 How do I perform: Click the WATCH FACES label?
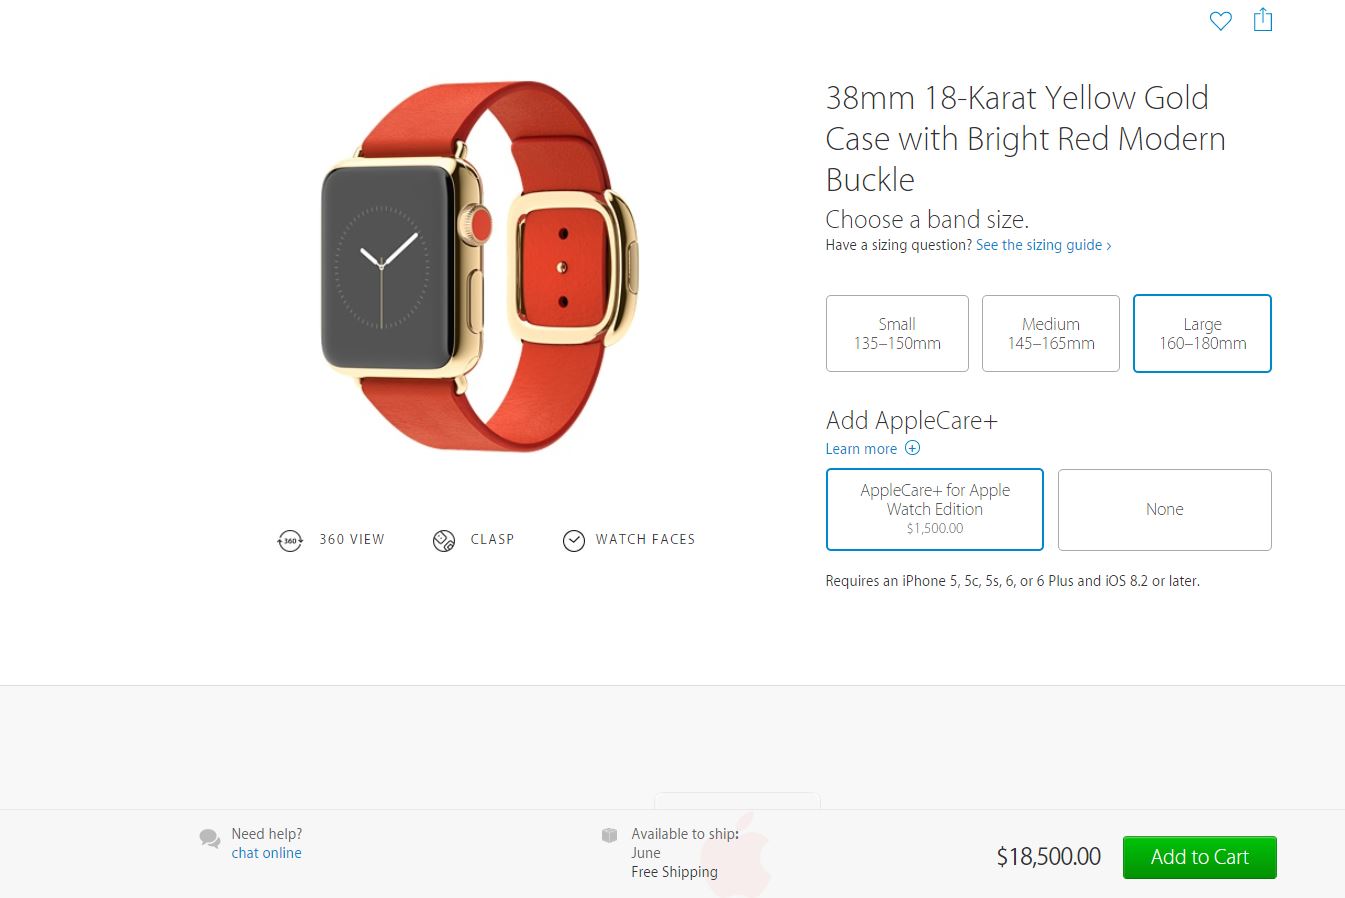click(x=645, y=539)
